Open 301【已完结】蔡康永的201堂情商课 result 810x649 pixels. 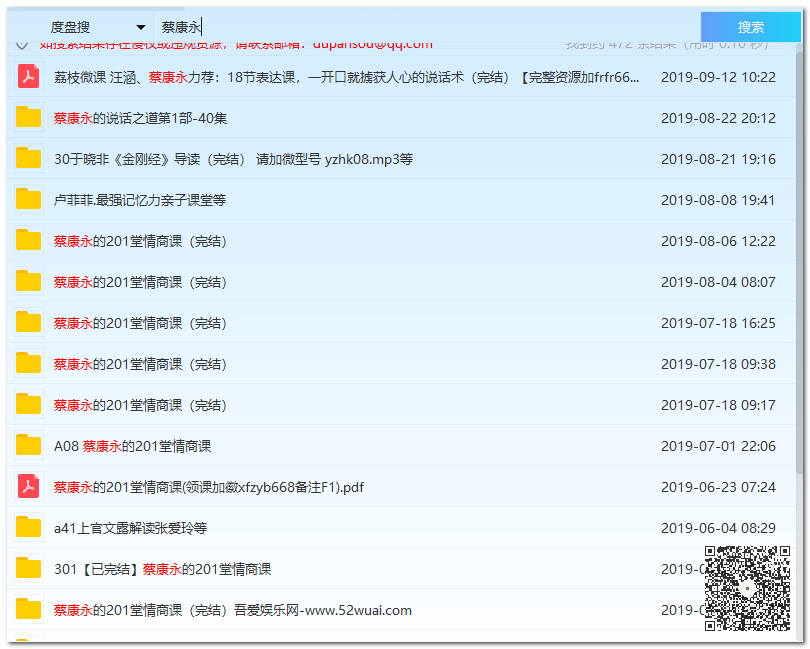(x=163, y=569)
